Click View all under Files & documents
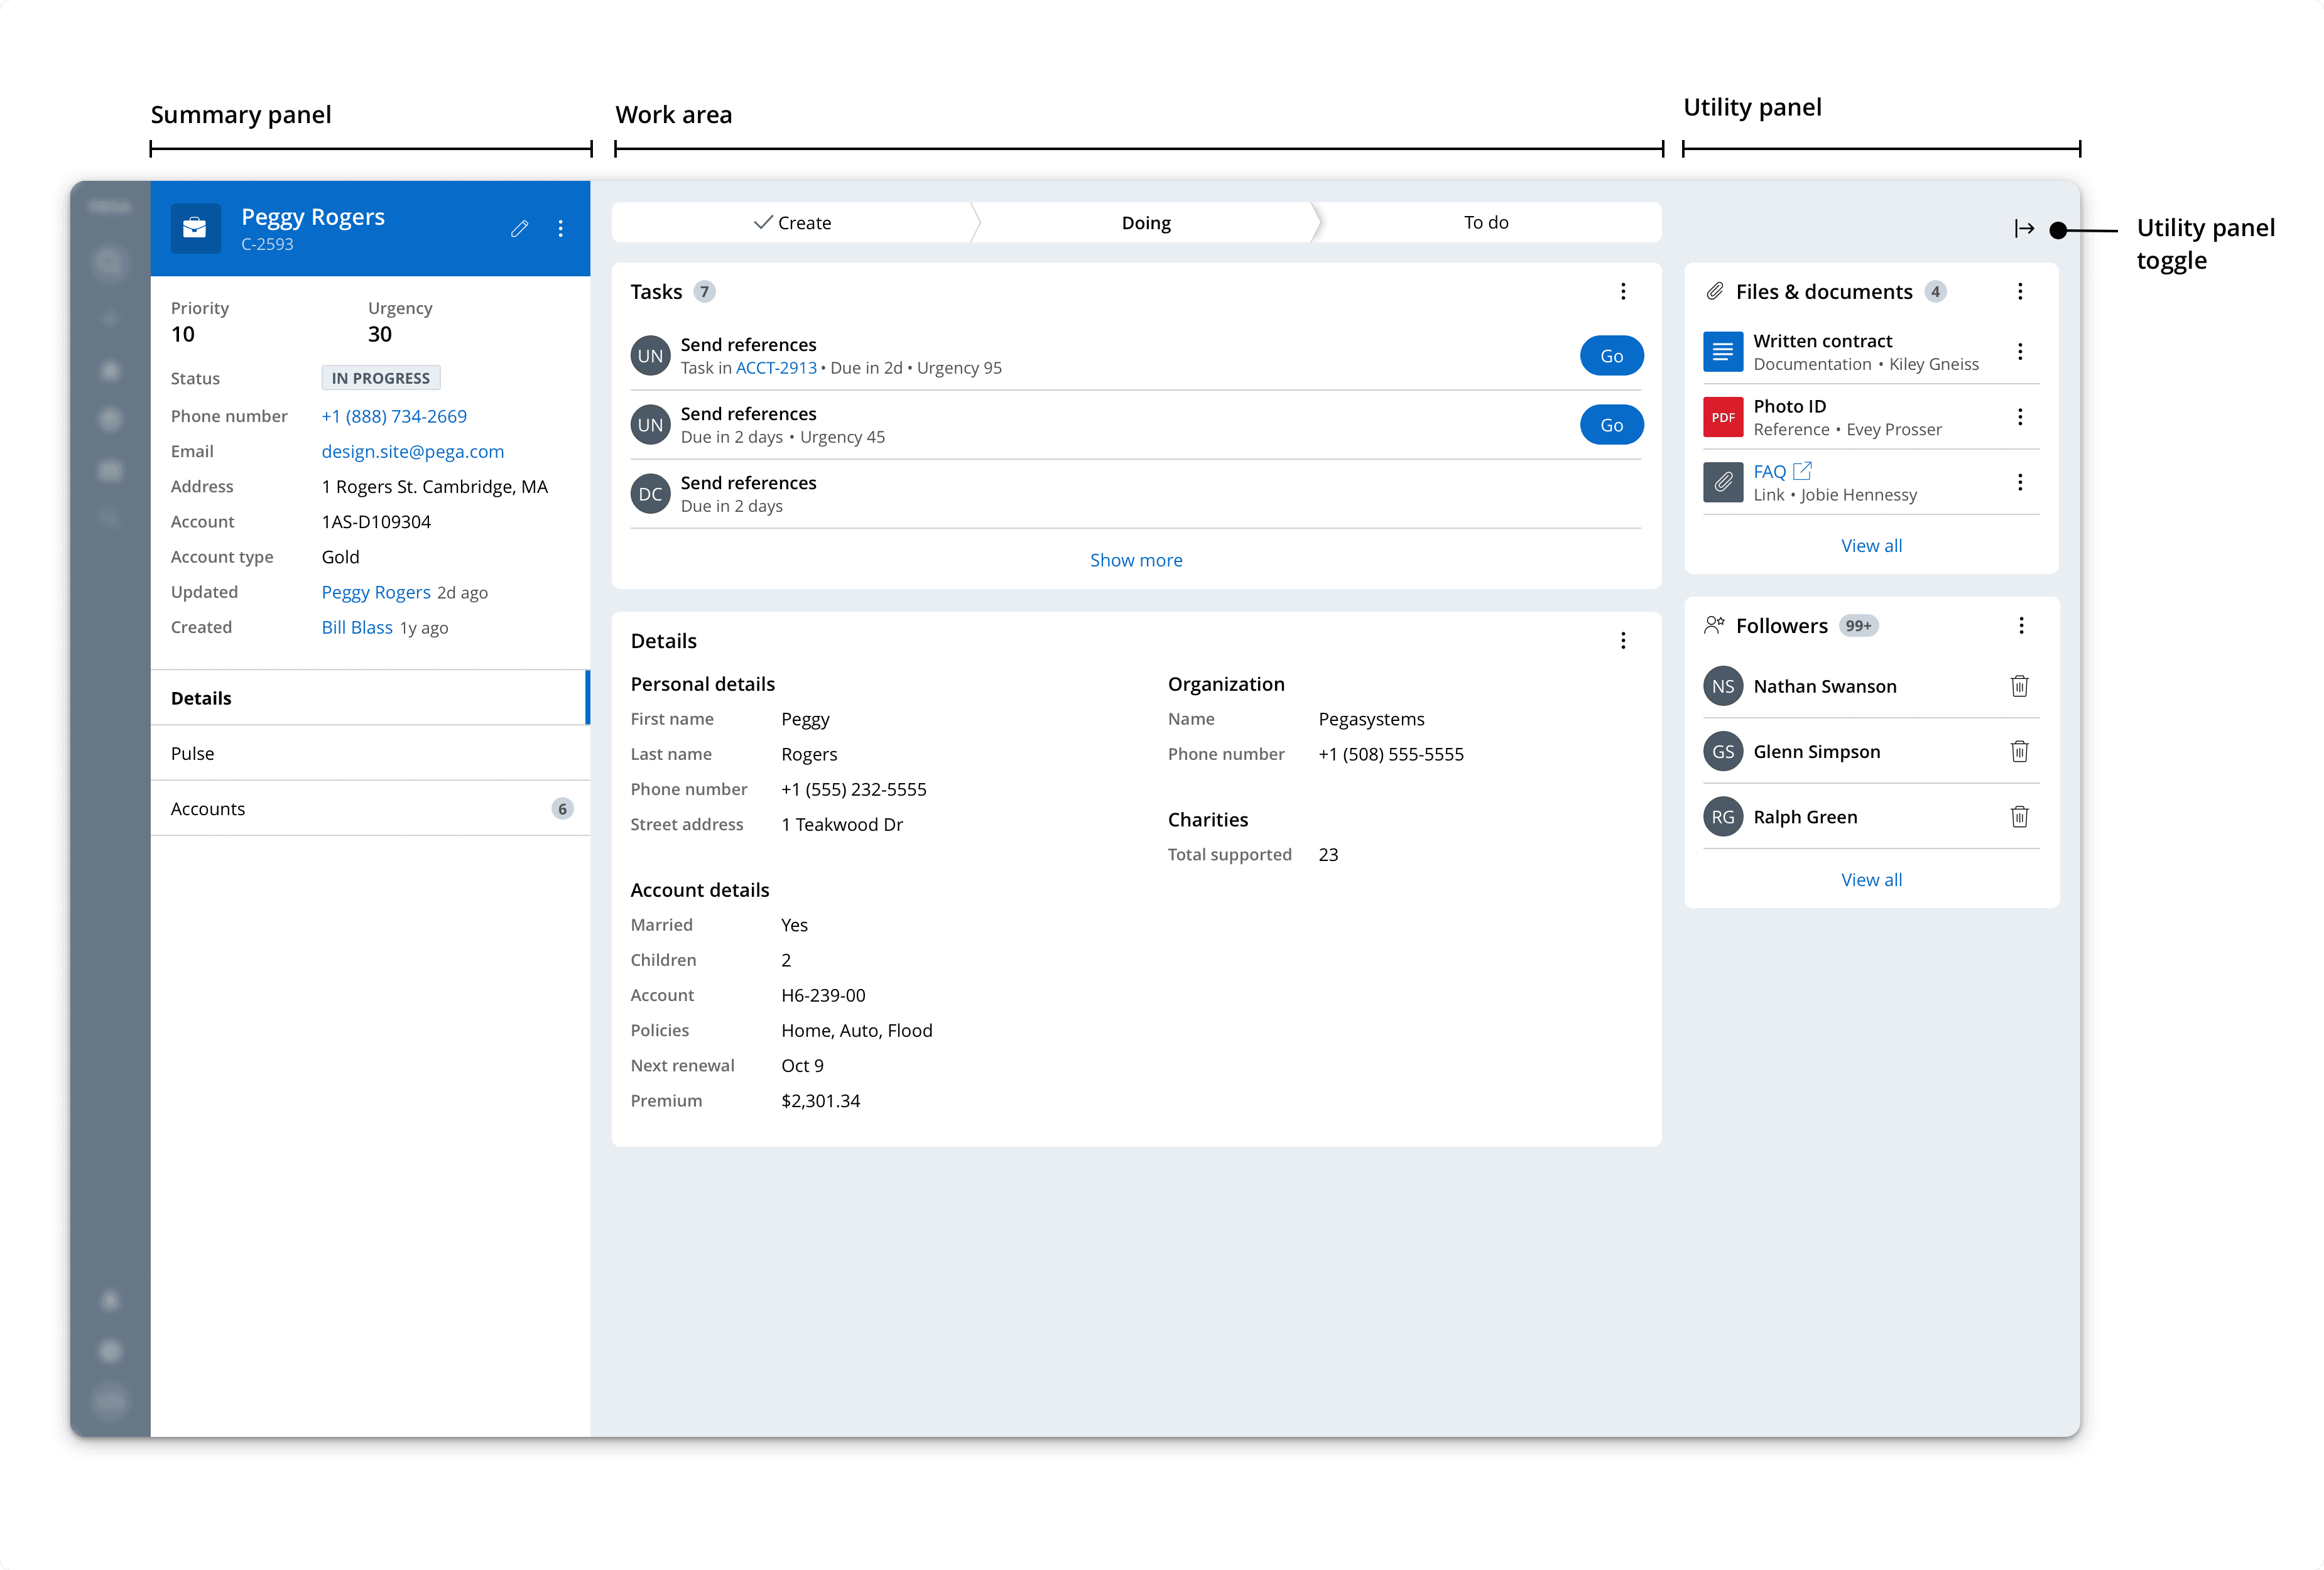 pos(1871,545)
